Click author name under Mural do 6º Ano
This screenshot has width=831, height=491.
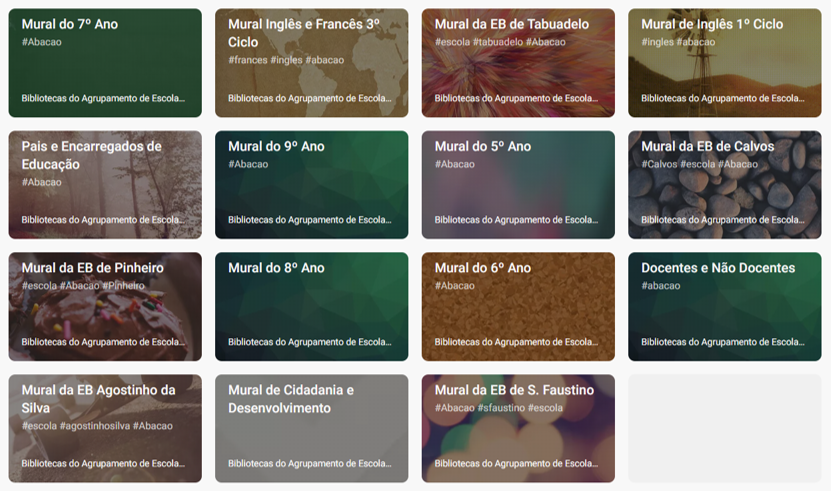tap(516, 342)
